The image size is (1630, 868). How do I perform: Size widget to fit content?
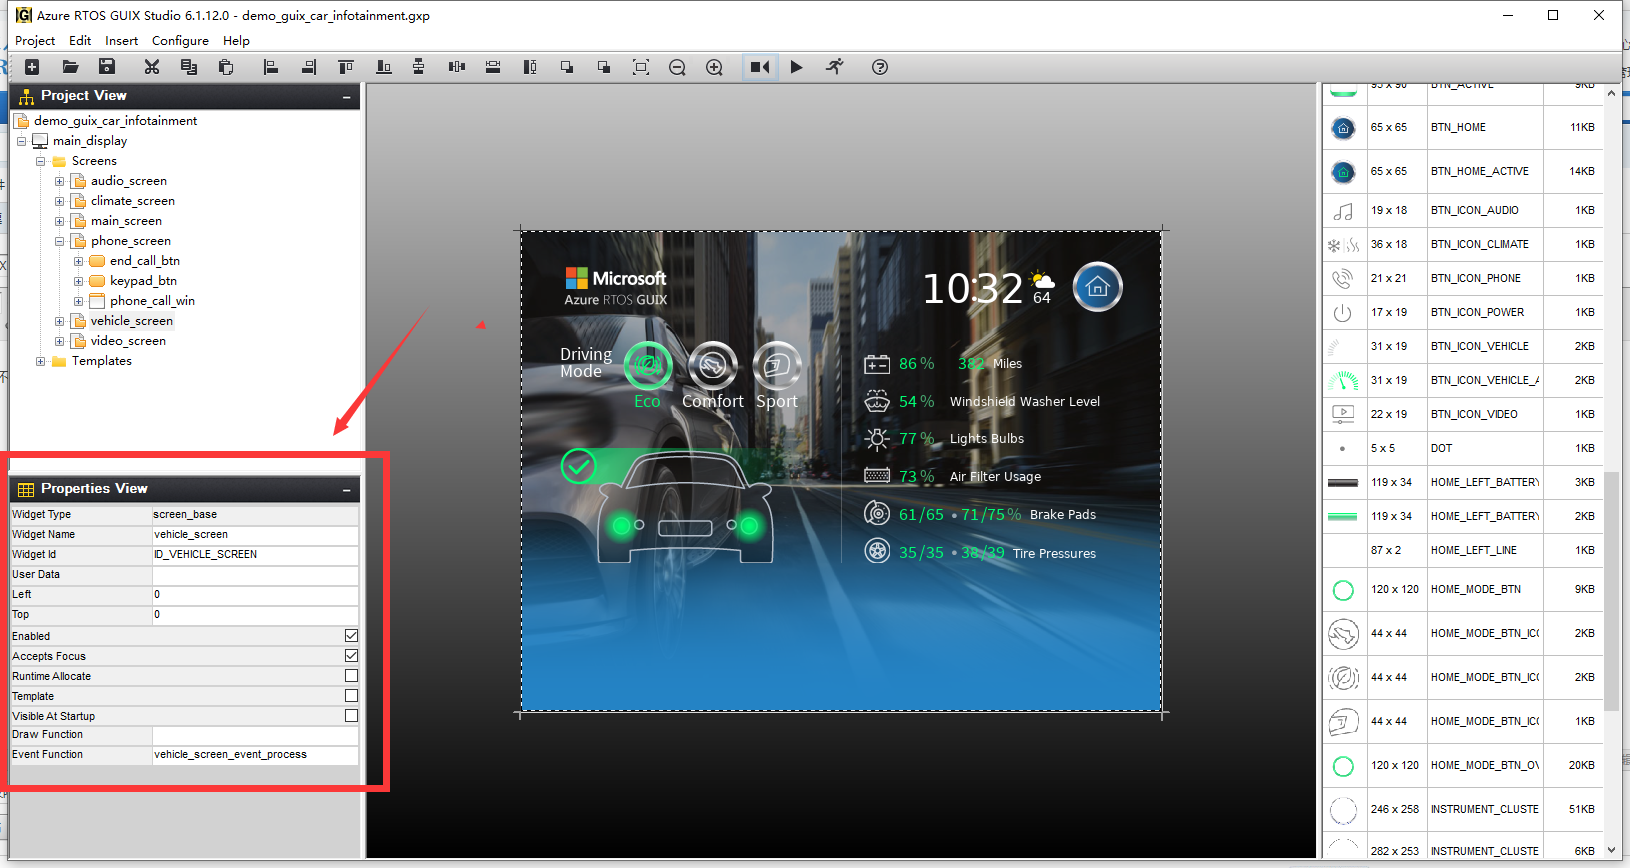(641, 67)
